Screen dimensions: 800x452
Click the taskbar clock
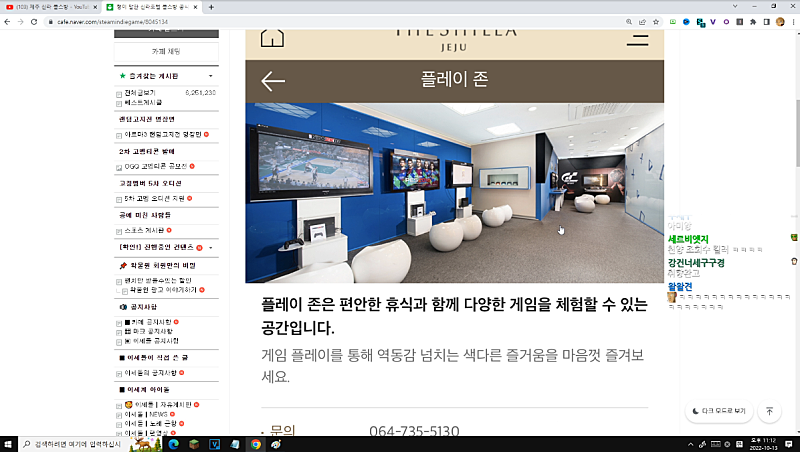(x=763, y=444)
